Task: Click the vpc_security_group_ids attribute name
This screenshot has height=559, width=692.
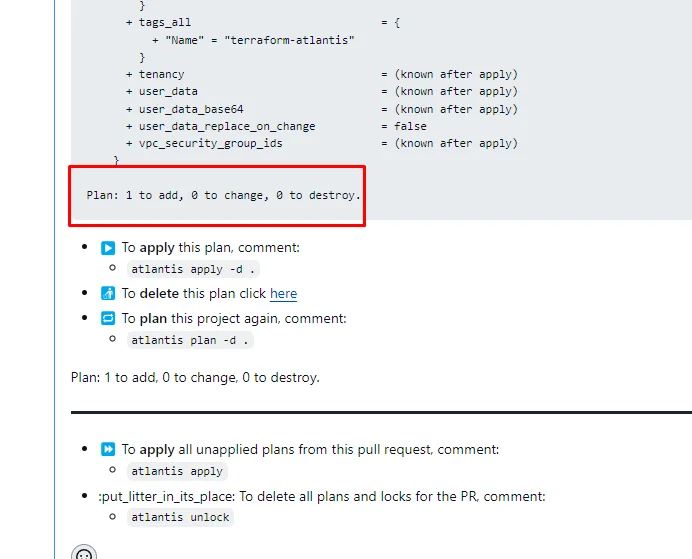Action: pyautogui.click(x=211, y=143)
